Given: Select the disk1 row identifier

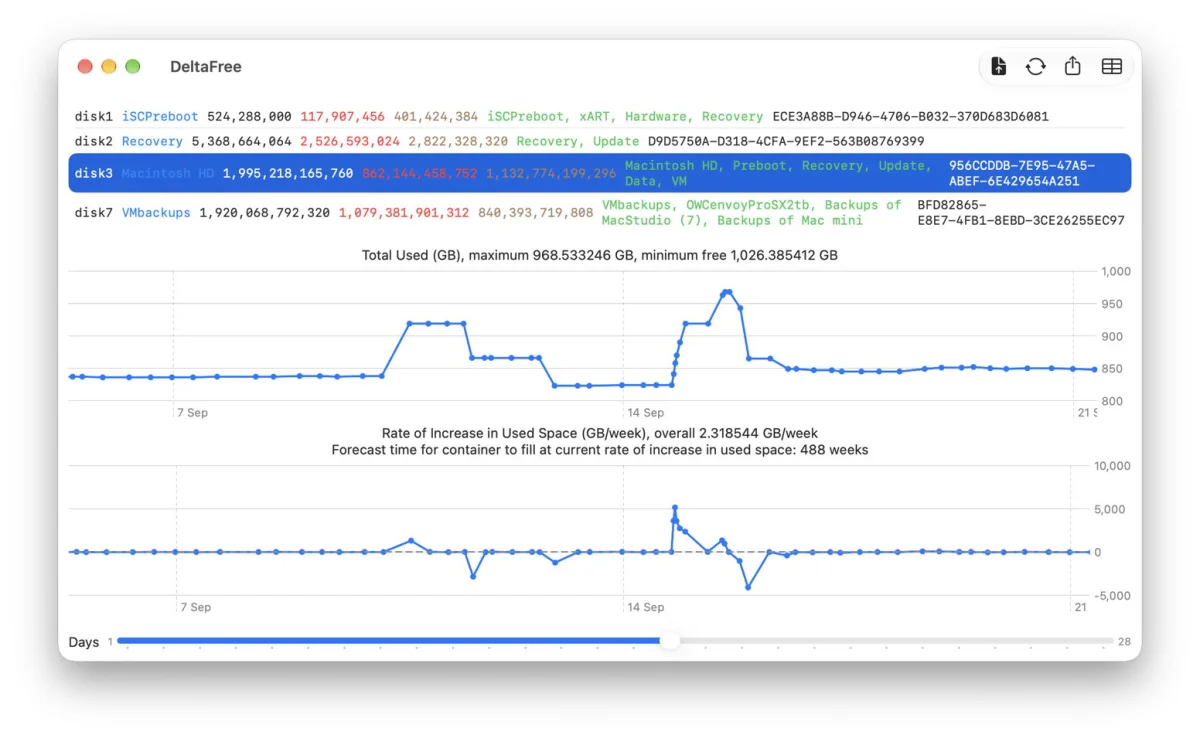Looking at the screenshot, I should coord(93,117).
